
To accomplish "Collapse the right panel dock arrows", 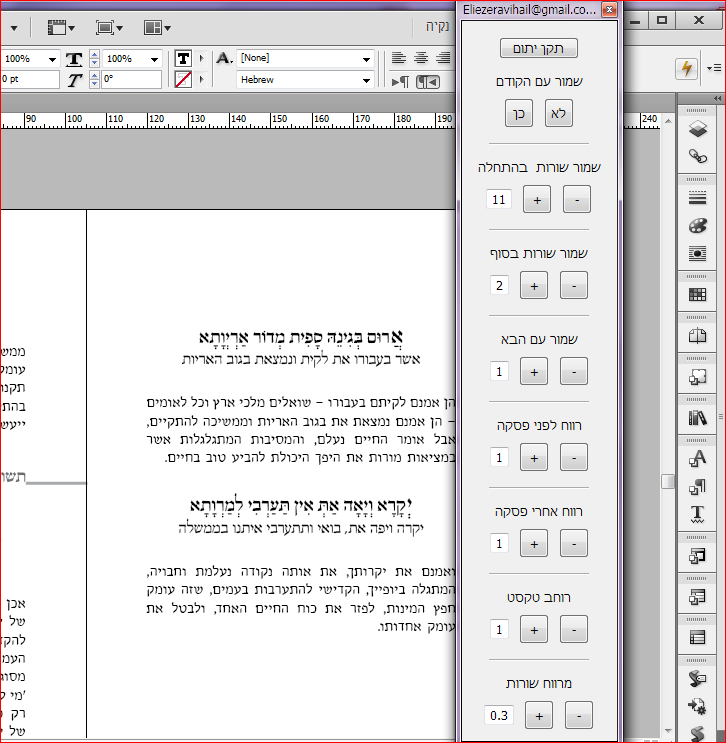I will [x=718, y=99].
